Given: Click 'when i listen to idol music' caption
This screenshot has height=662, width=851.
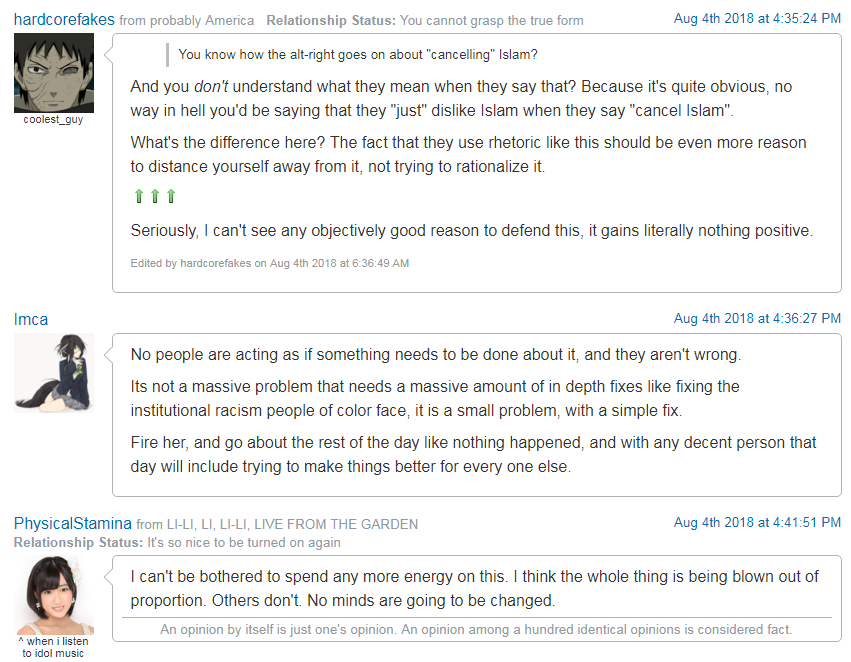Looking at the screenshot, I should pyautogui.click(x=53, y=647).
